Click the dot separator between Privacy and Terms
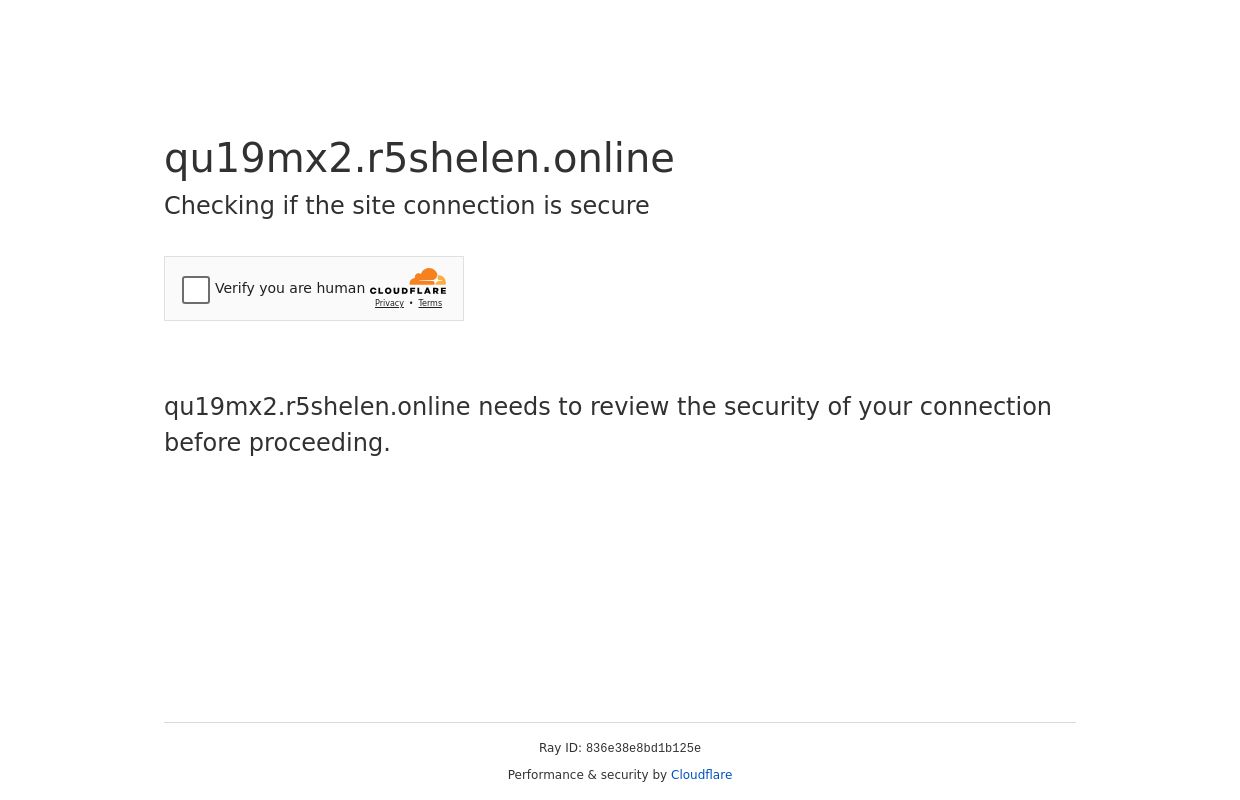 (x=411, y=304)
